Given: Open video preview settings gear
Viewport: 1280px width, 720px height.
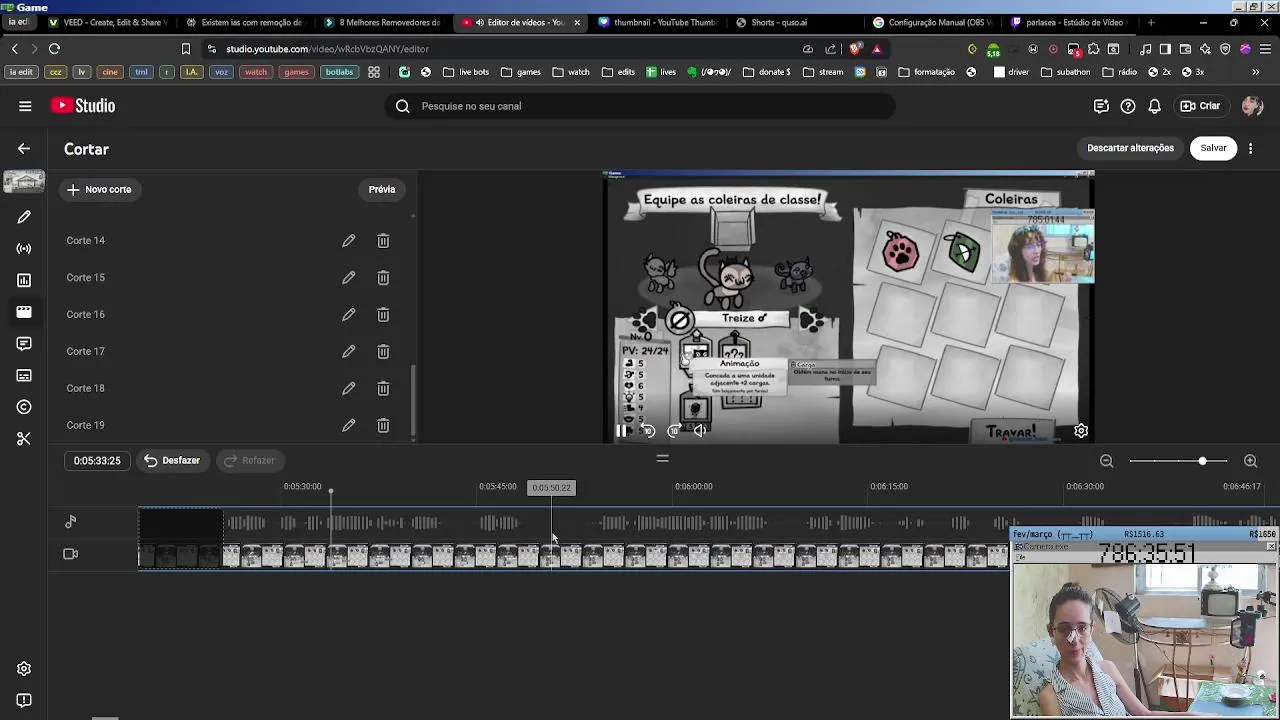Looking at the screenshot, I should pos(1081,431).
